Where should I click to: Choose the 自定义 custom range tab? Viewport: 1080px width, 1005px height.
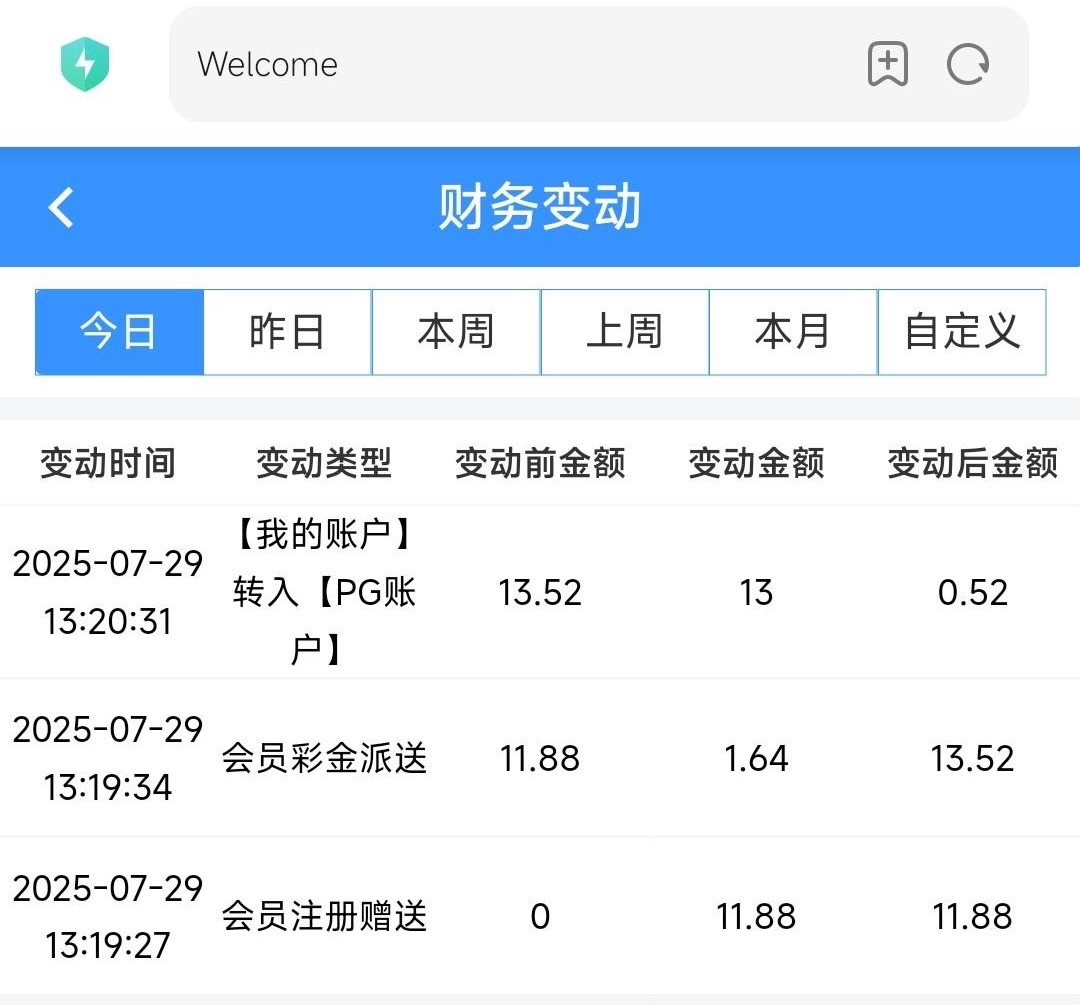[962, 332]
